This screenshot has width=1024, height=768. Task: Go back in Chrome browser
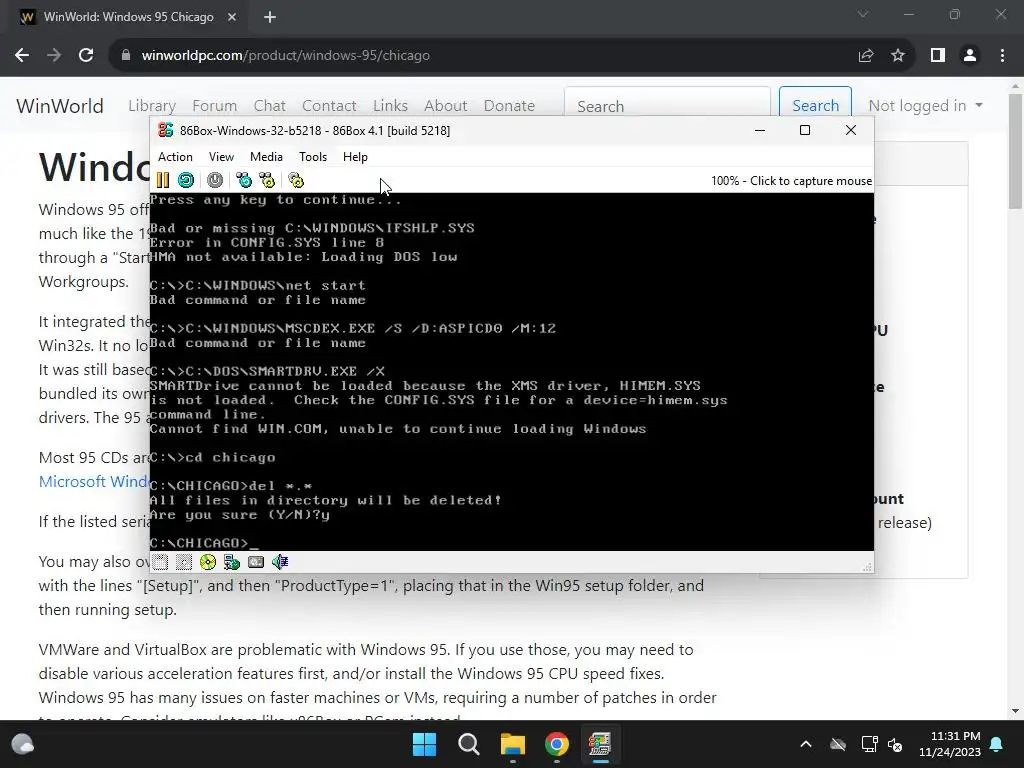pos(22,56)
